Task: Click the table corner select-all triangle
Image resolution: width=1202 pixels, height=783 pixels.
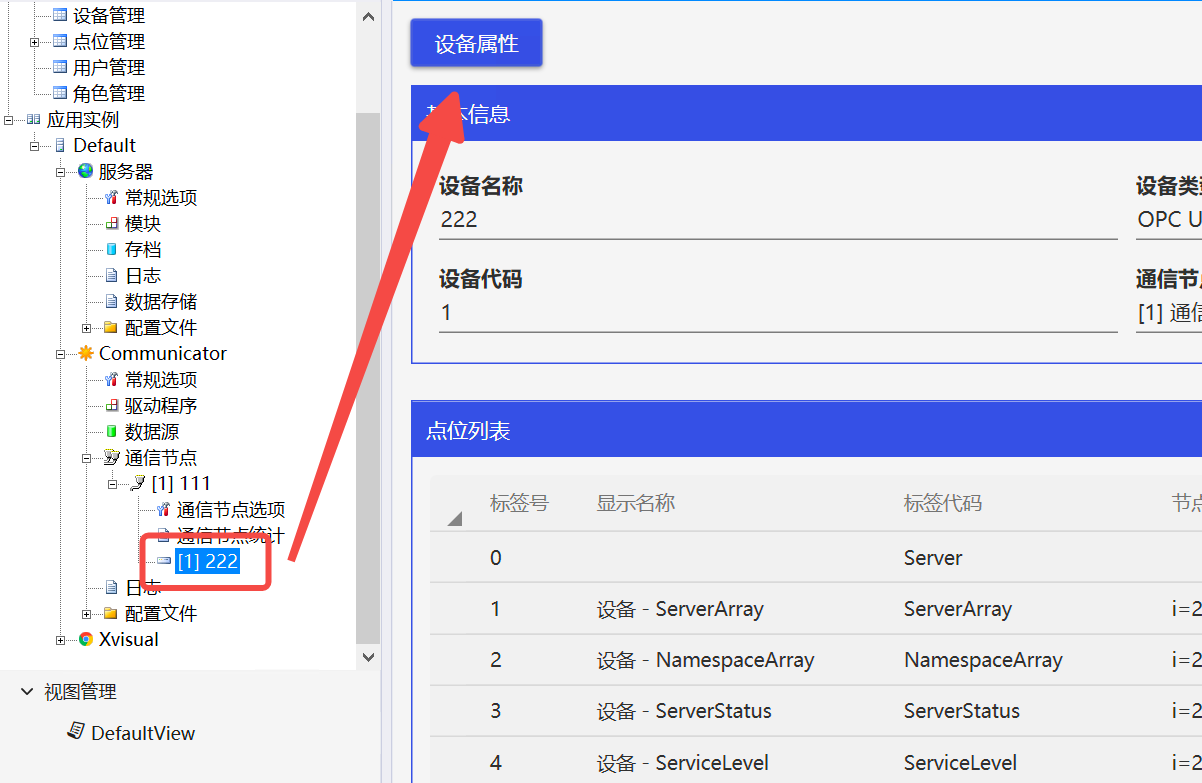Action: (x=454, y=517)
